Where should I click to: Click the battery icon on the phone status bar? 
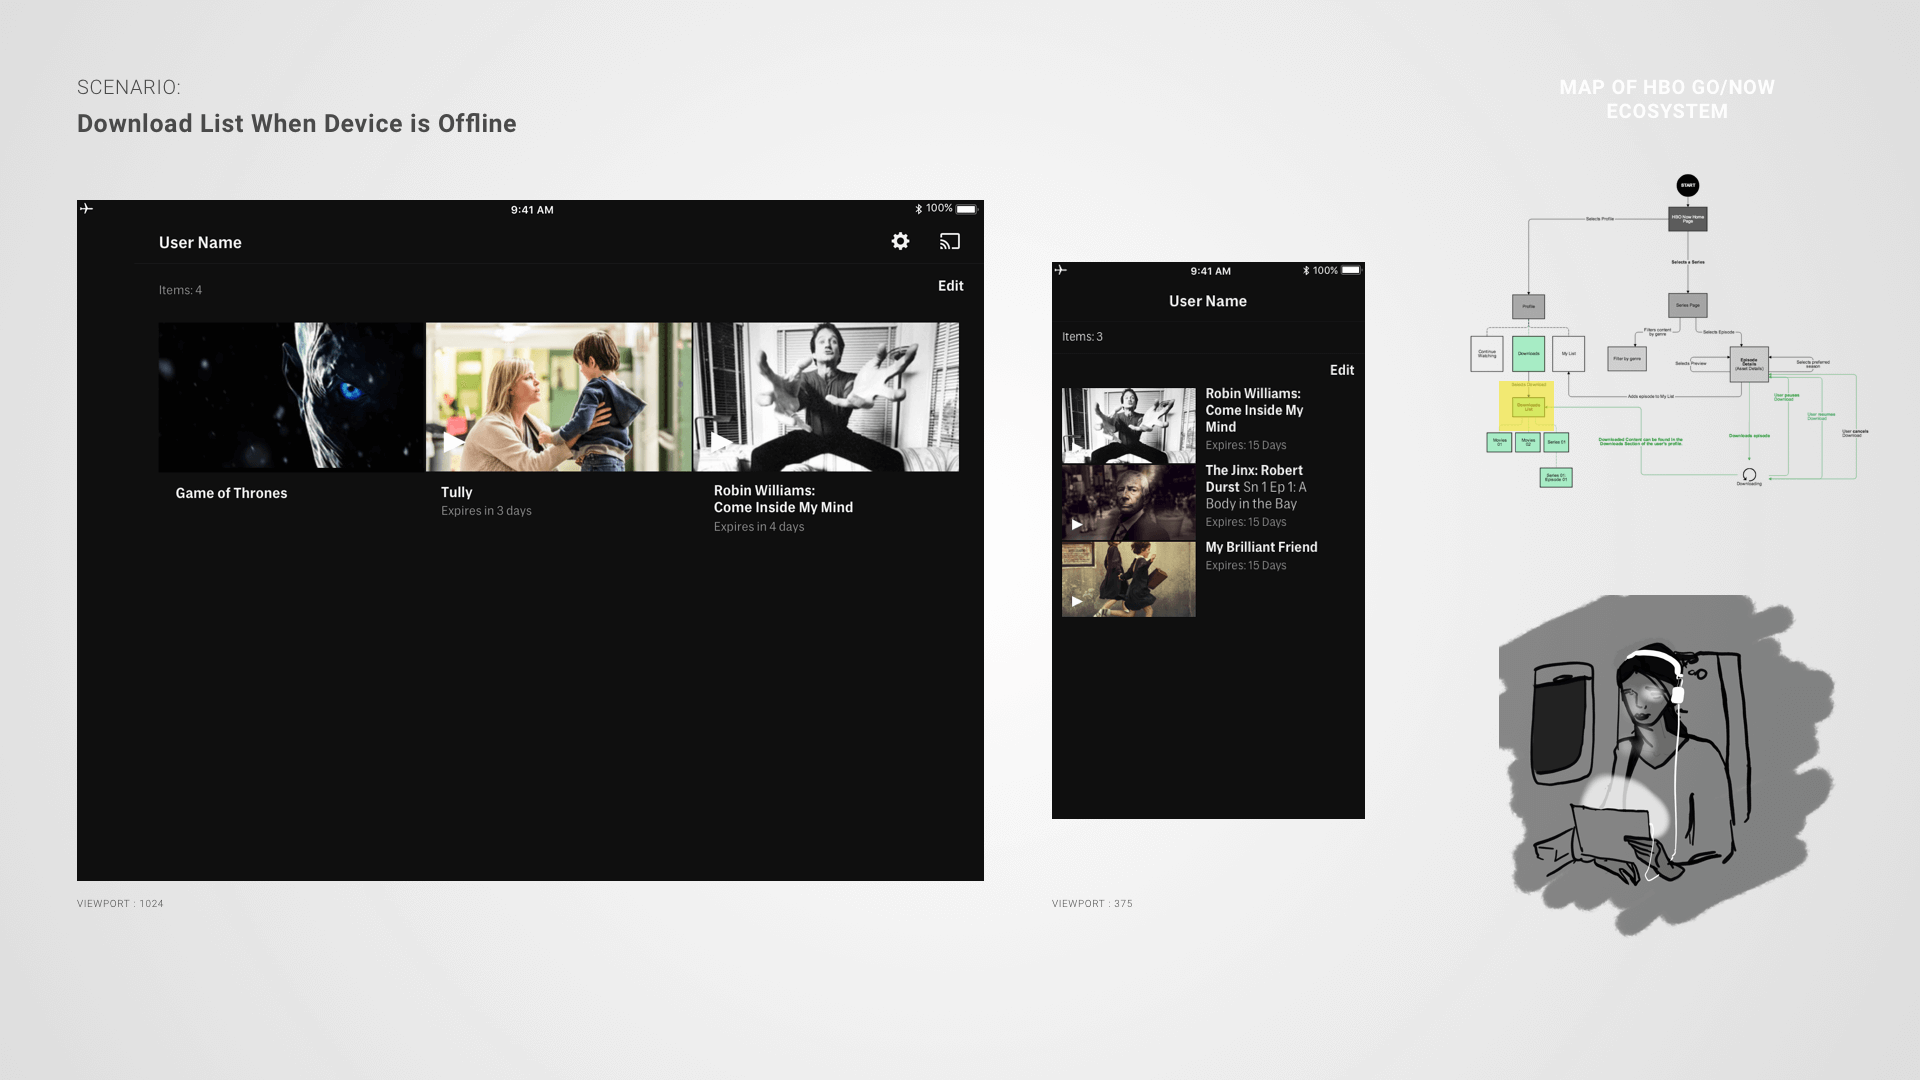pyautogui.click(x=1351, y=270)
